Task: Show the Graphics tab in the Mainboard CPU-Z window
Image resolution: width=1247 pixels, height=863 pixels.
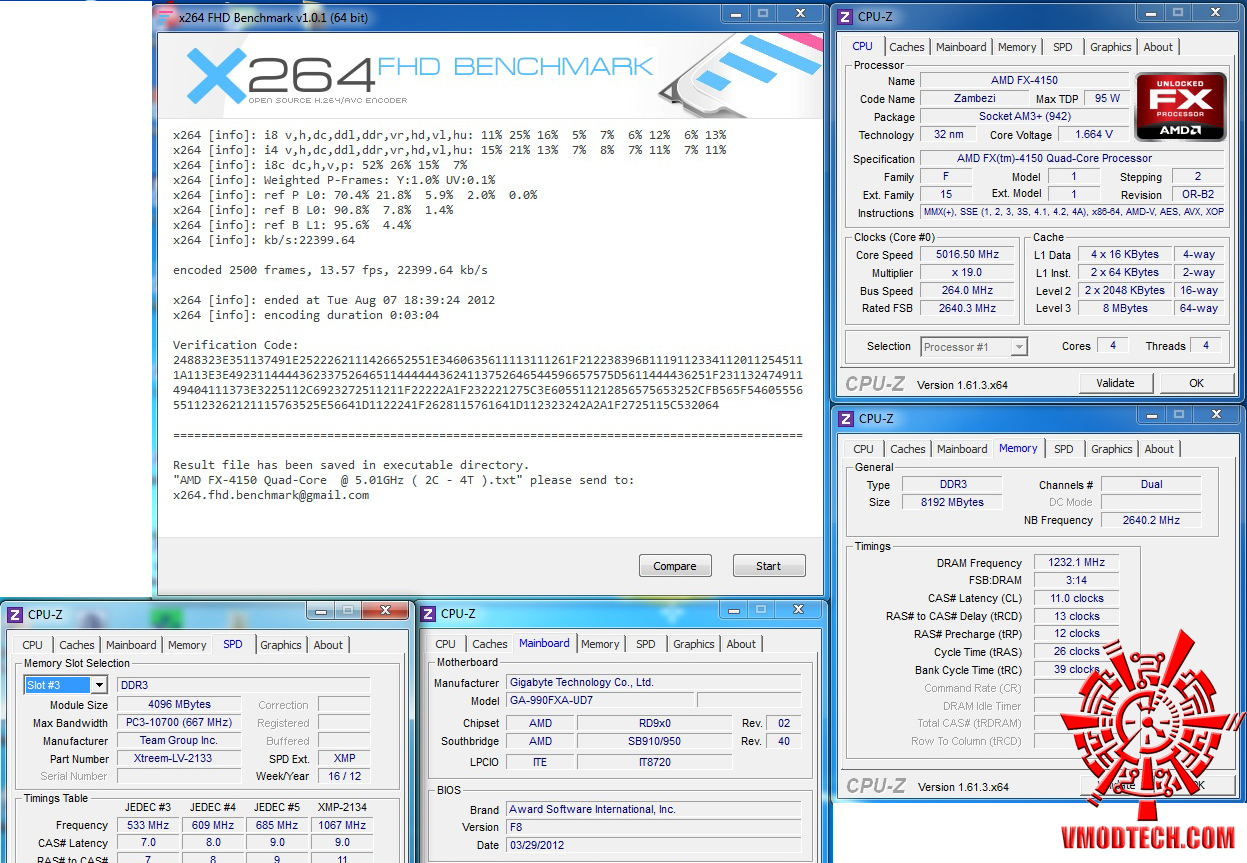Action: 694,644
